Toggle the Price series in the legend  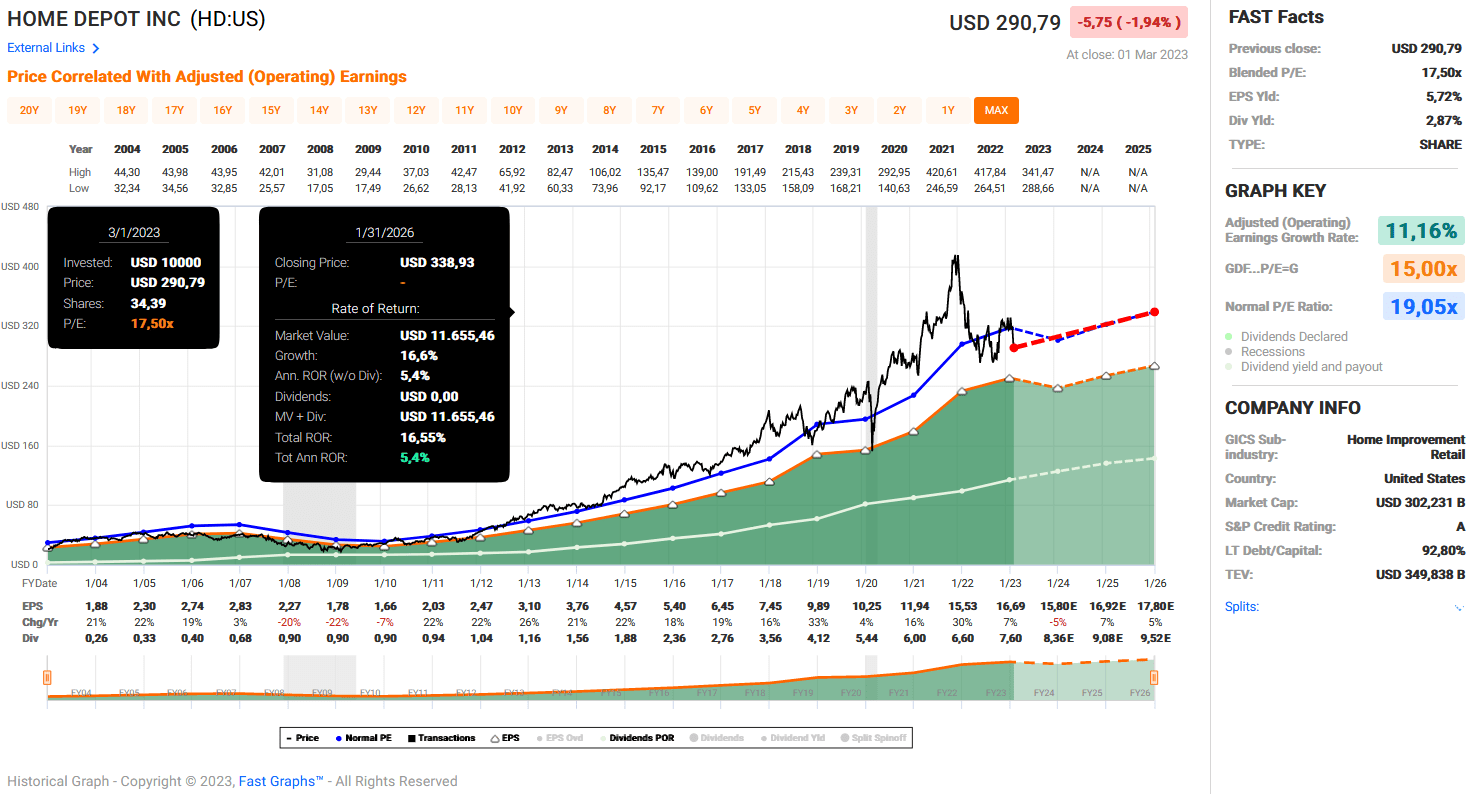tap(302, 738)
